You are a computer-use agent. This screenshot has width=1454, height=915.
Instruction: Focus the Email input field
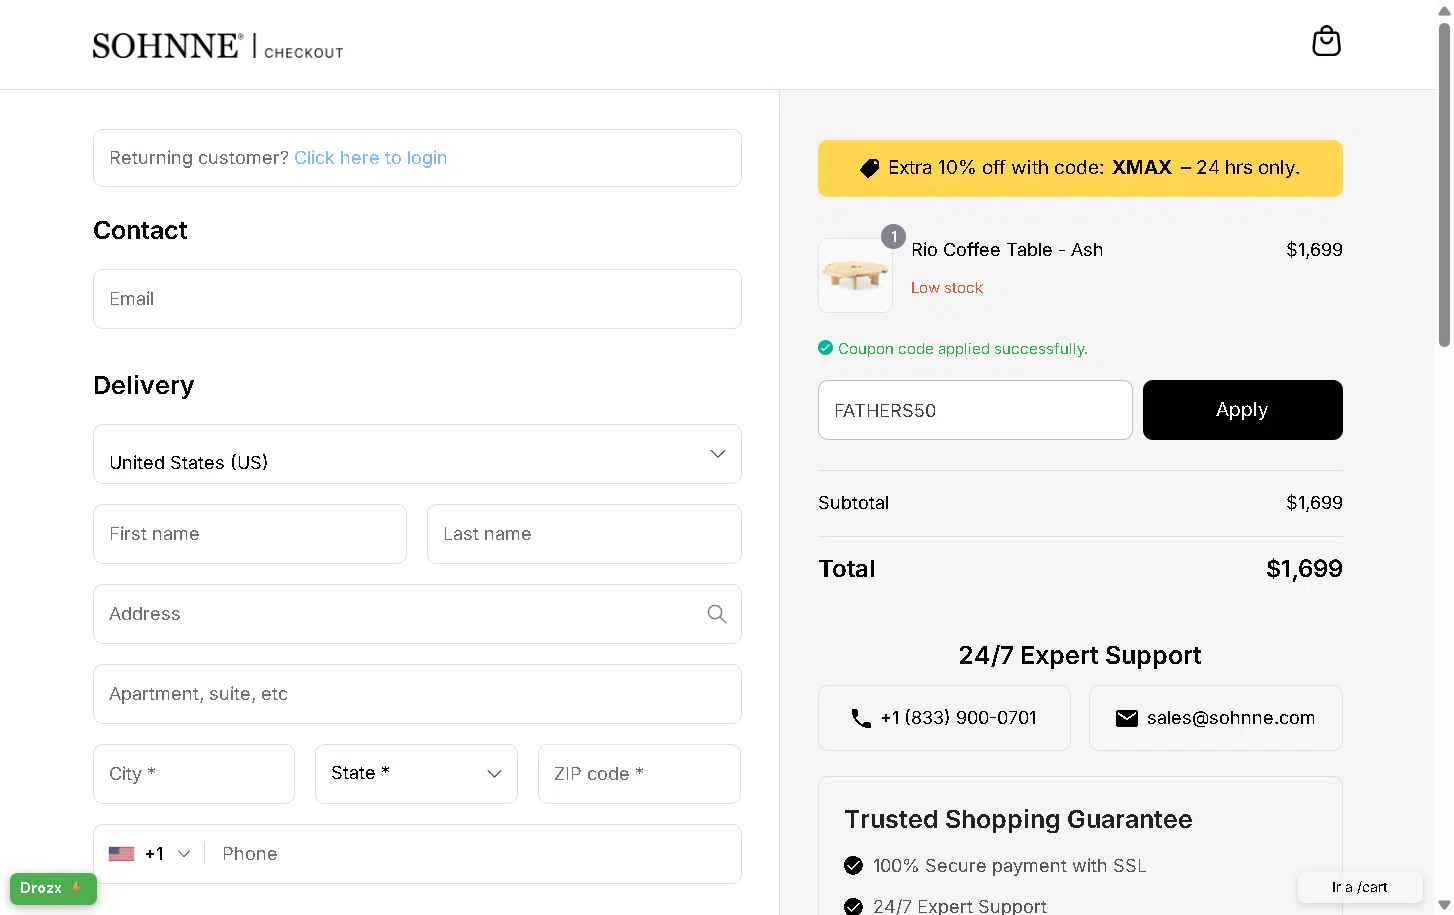coord(417,299)
